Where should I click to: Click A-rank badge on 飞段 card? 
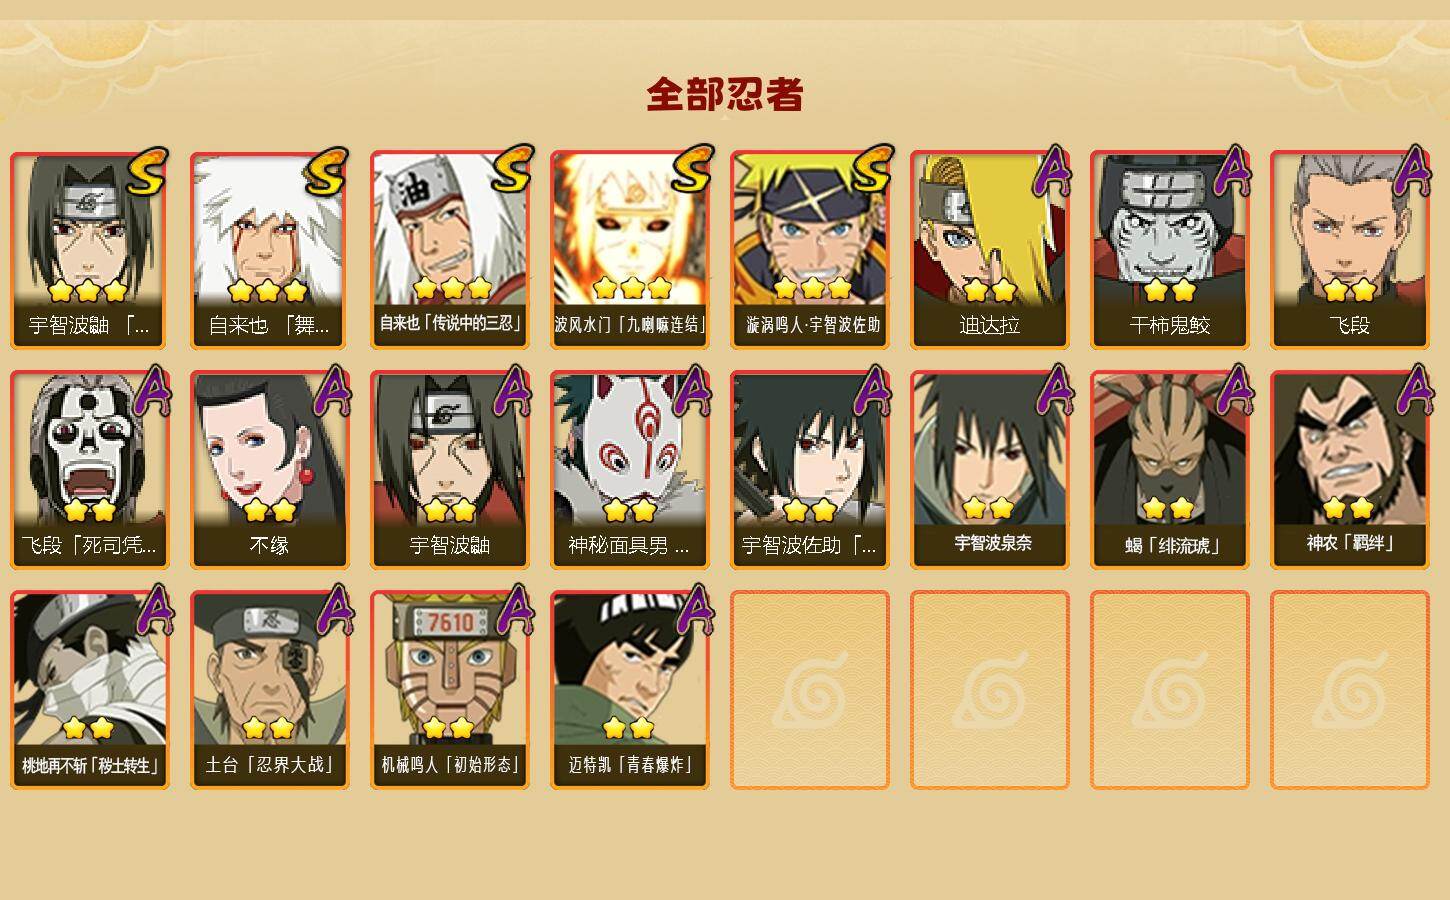1411,171
